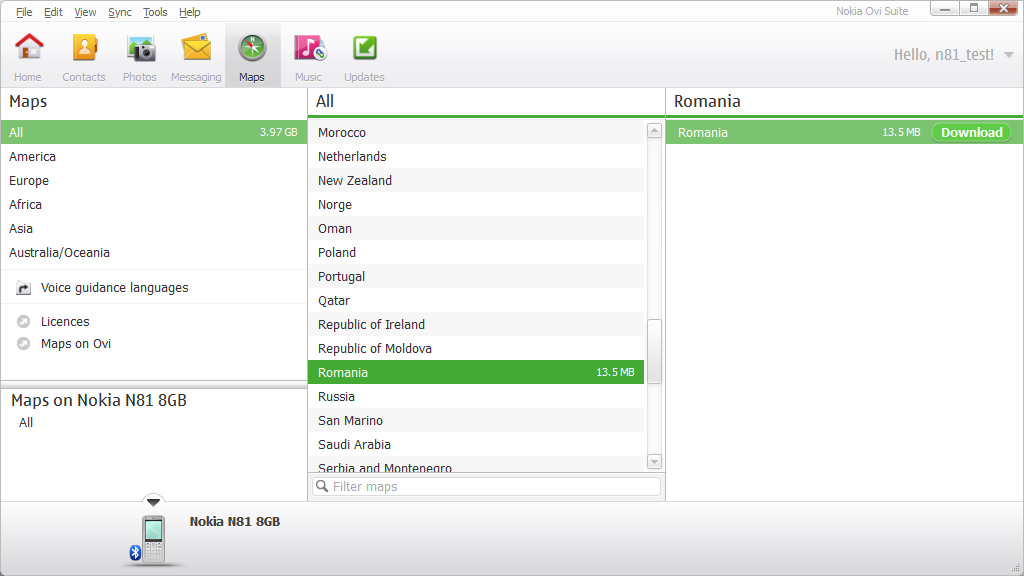Toggle the device panel arrow above the phone
Image resolution: width=1024 pixels, height=576 pixels.
[x=153, y=502]
